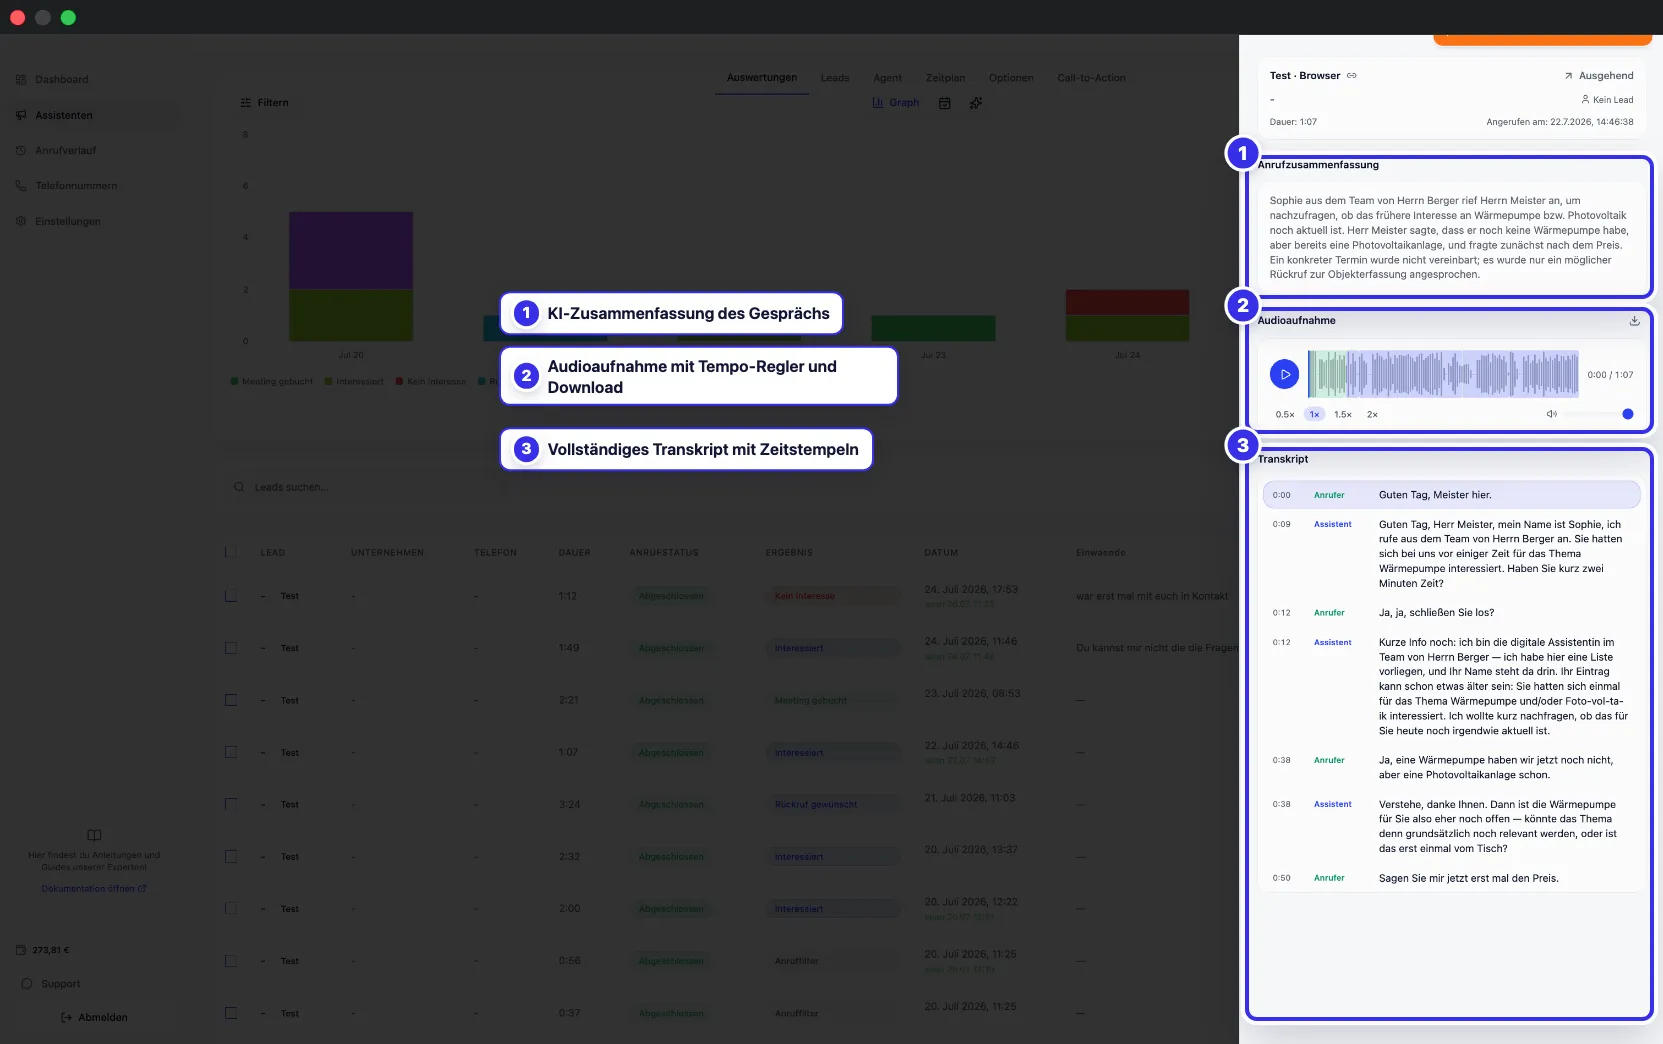Play the audio recording
1663x1044 pixels.
[x=1284, y=374]
